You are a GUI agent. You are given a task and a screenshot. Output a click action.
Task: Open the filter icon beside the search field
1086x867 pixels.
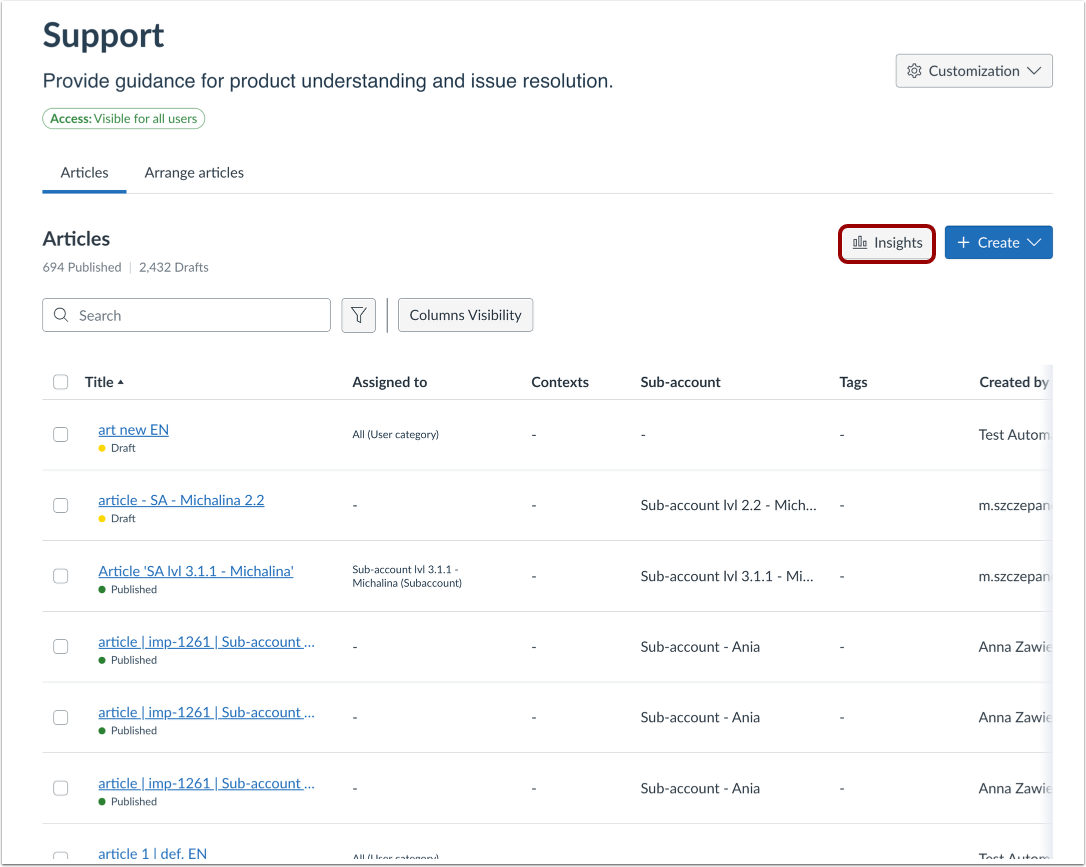pyautogui.click(x=358, y=315)
